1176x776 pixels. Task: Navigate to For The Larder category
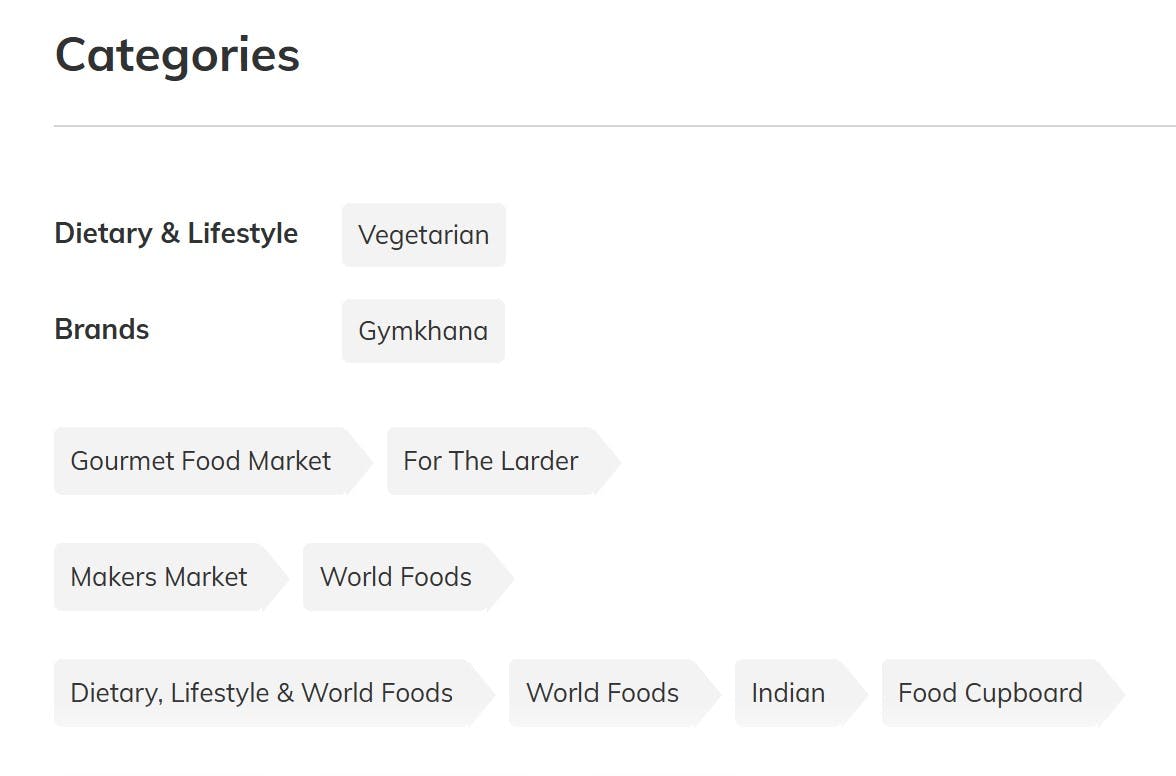(490, 461)
